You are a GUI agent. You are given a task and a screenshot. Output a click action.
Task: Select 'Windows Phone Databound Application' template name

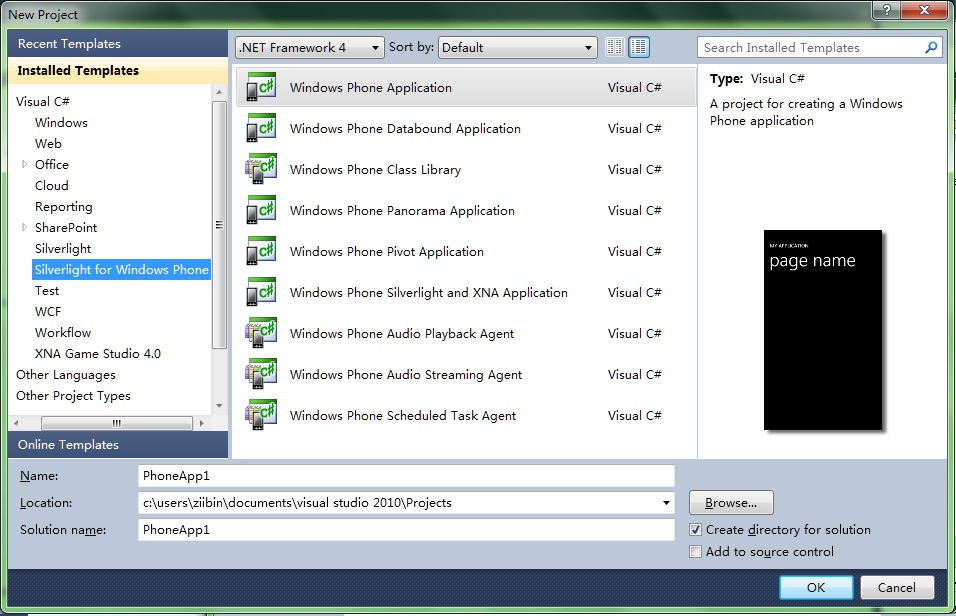tap(405, 129)
